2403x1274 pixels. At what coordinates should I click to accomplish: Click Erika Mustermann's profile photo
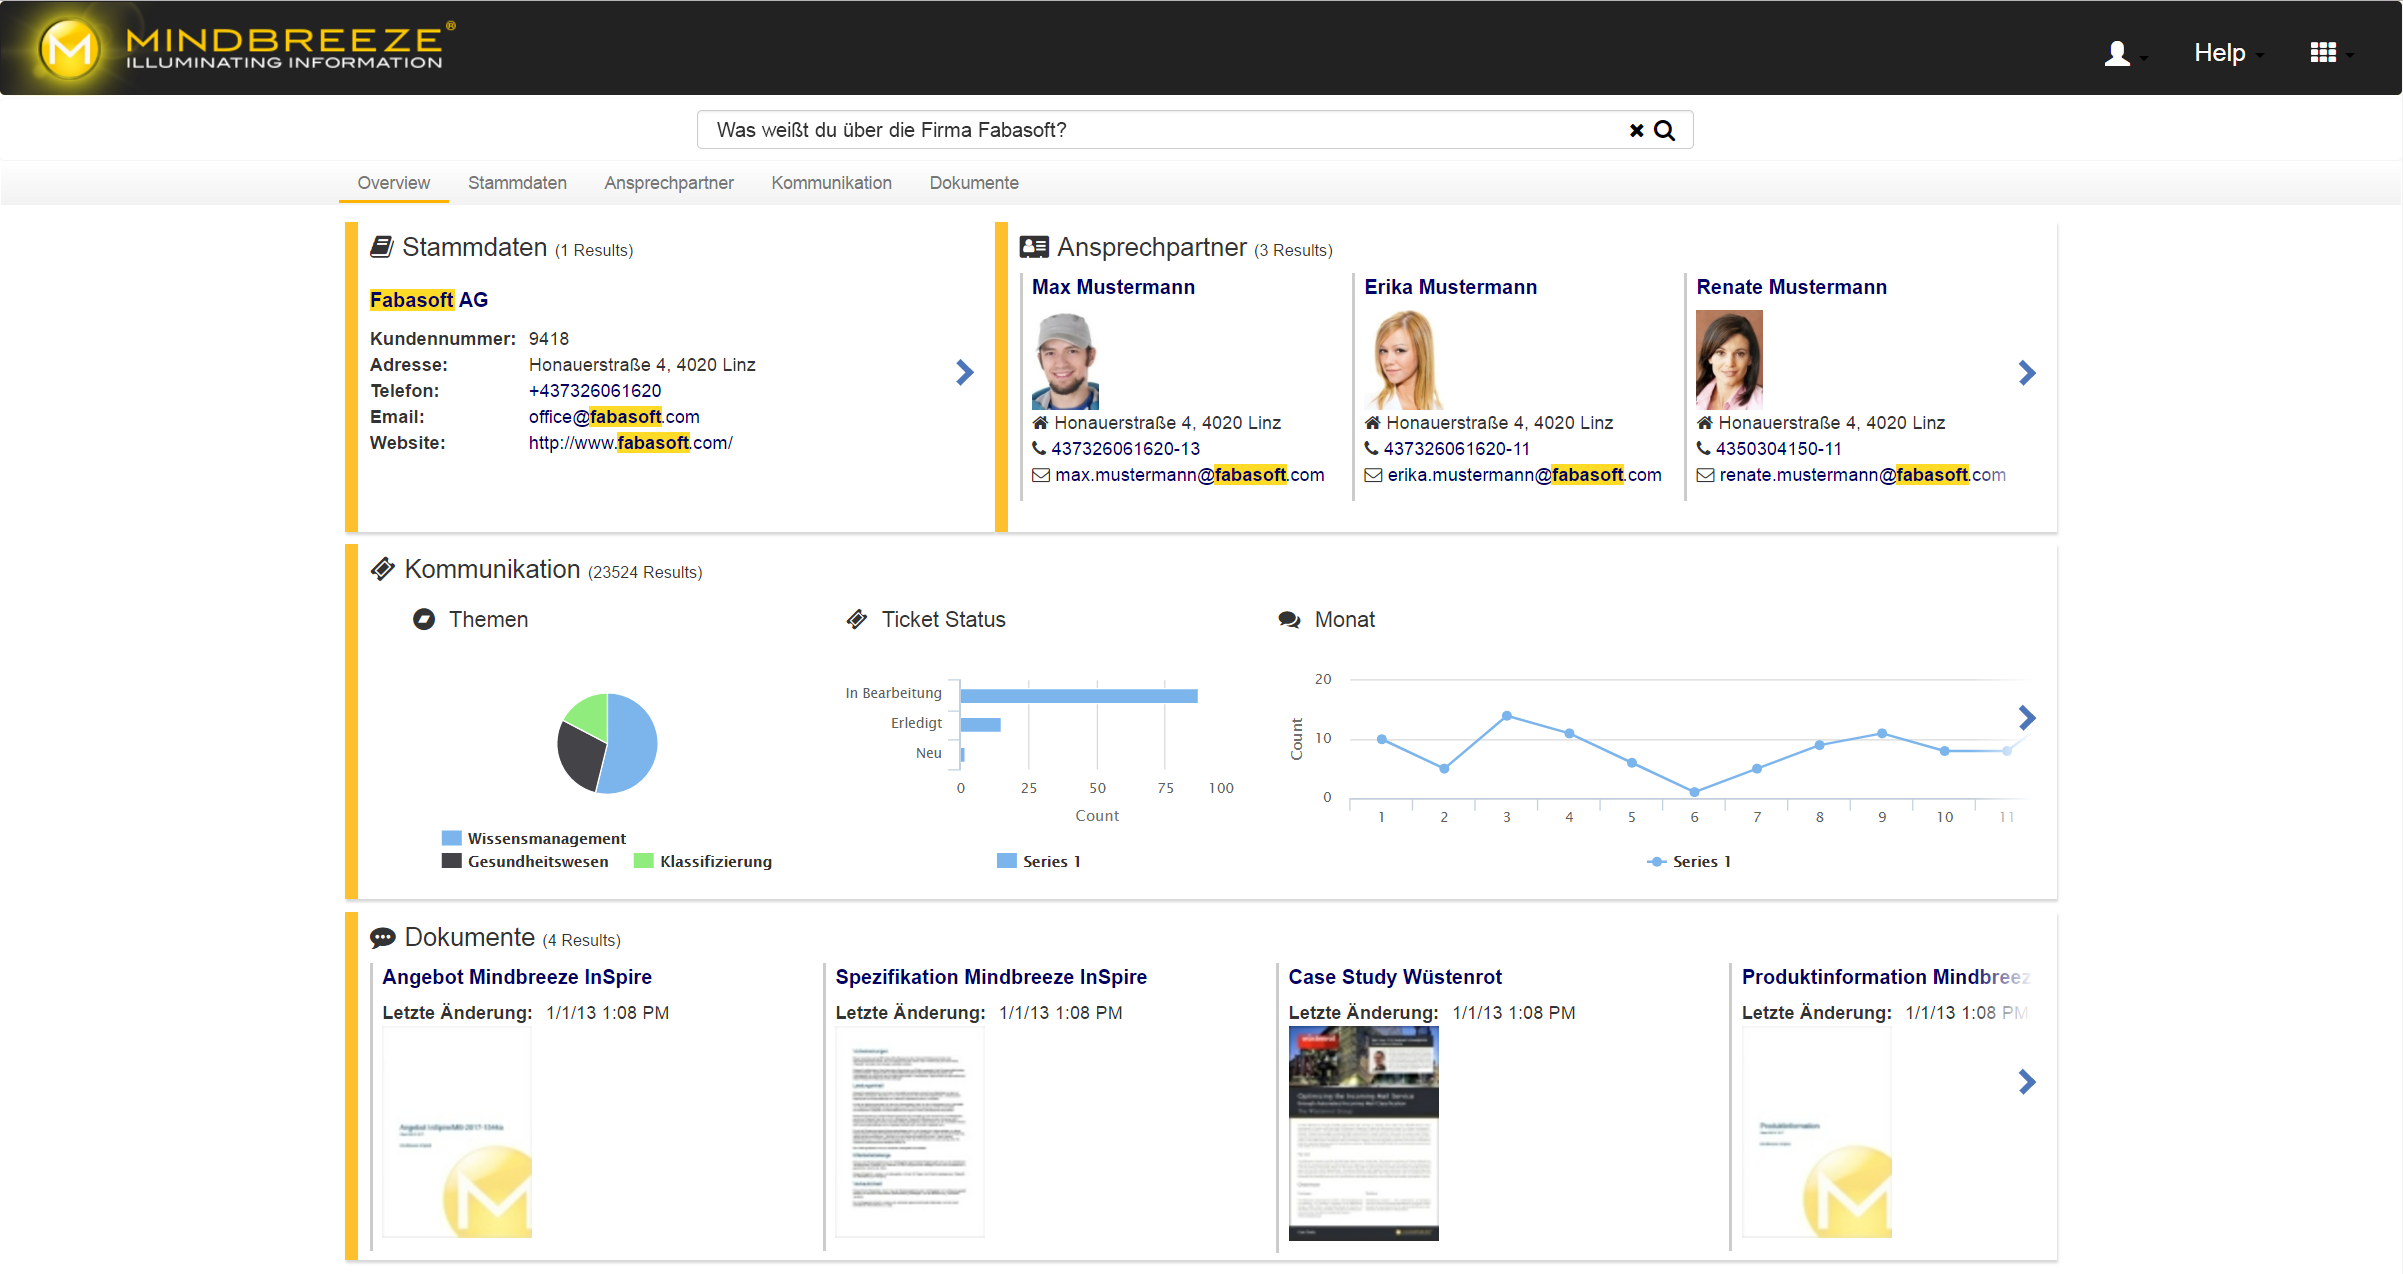(1403, 360)
